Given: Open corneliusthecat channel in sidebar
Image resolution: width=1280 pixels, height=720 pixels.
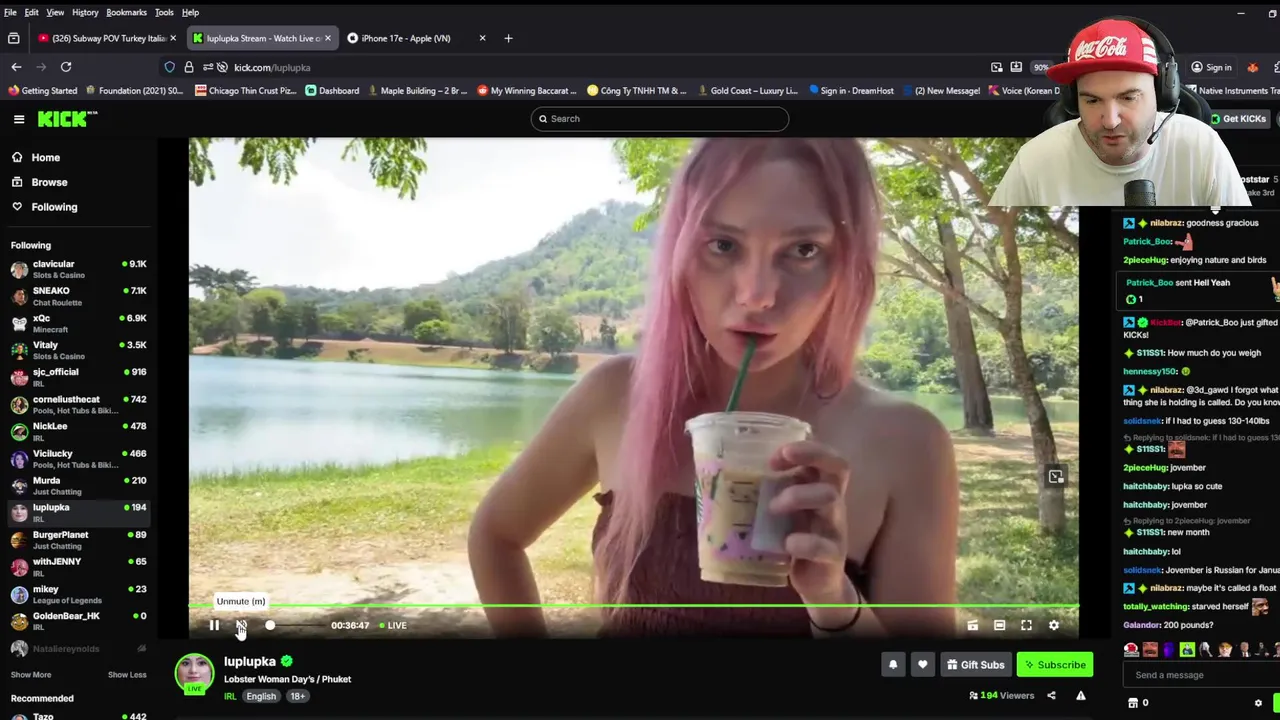Looking at the screenshot, I should 78,404.
